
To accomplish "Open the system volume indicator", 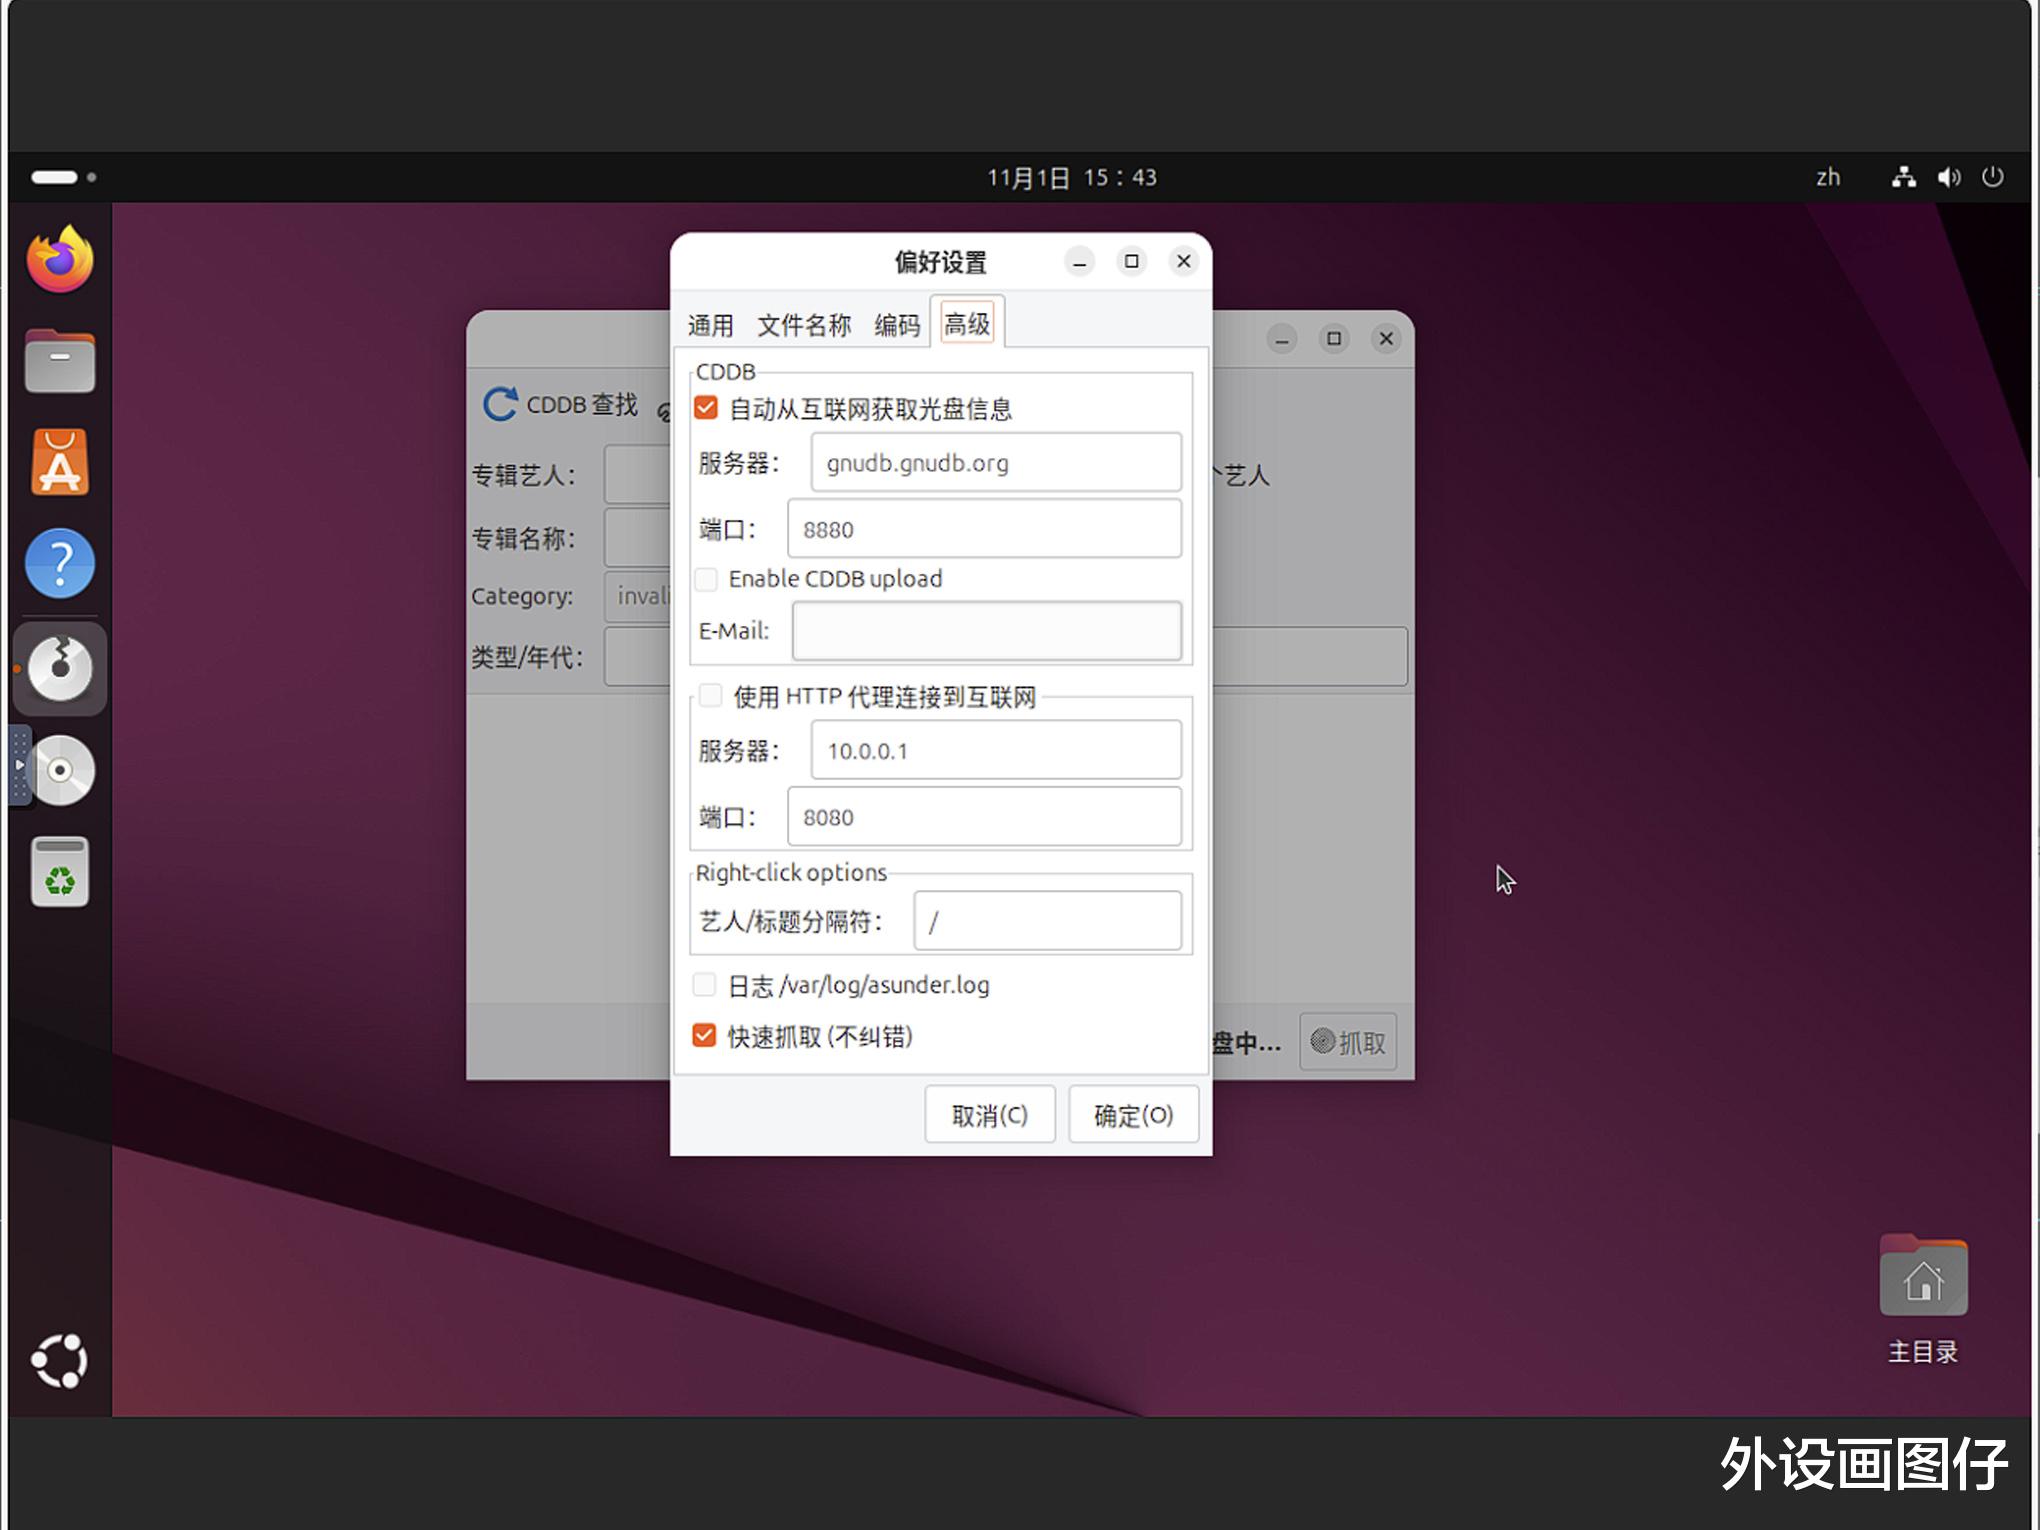I will 1948,178.
